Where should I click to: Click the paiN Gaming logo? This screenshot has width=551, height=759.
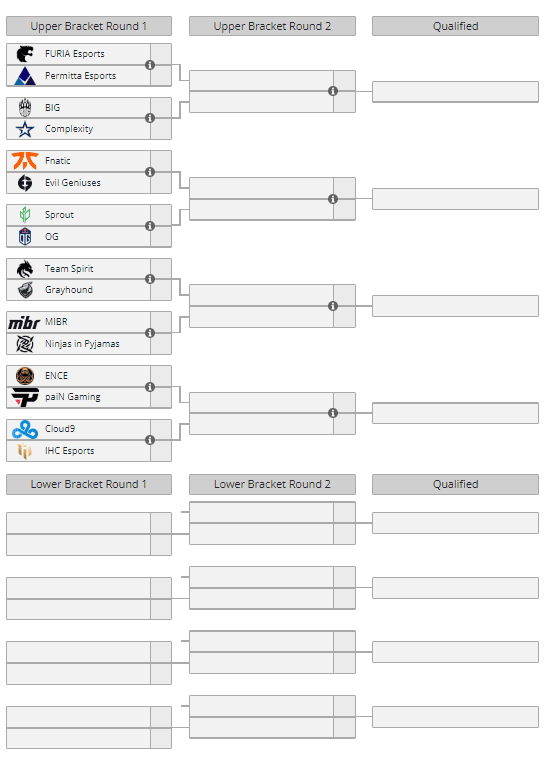pos(25,397)
